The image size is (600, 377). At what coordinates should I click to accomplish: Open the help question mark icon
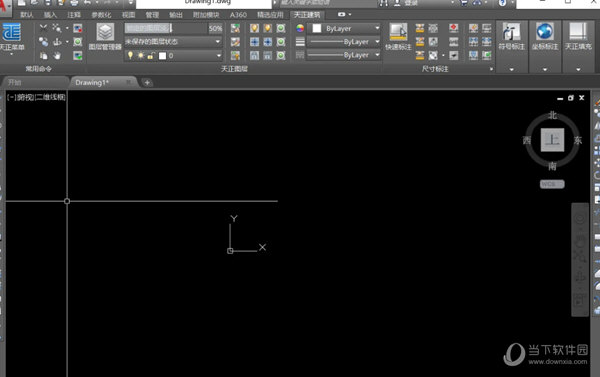pos(502,3)
